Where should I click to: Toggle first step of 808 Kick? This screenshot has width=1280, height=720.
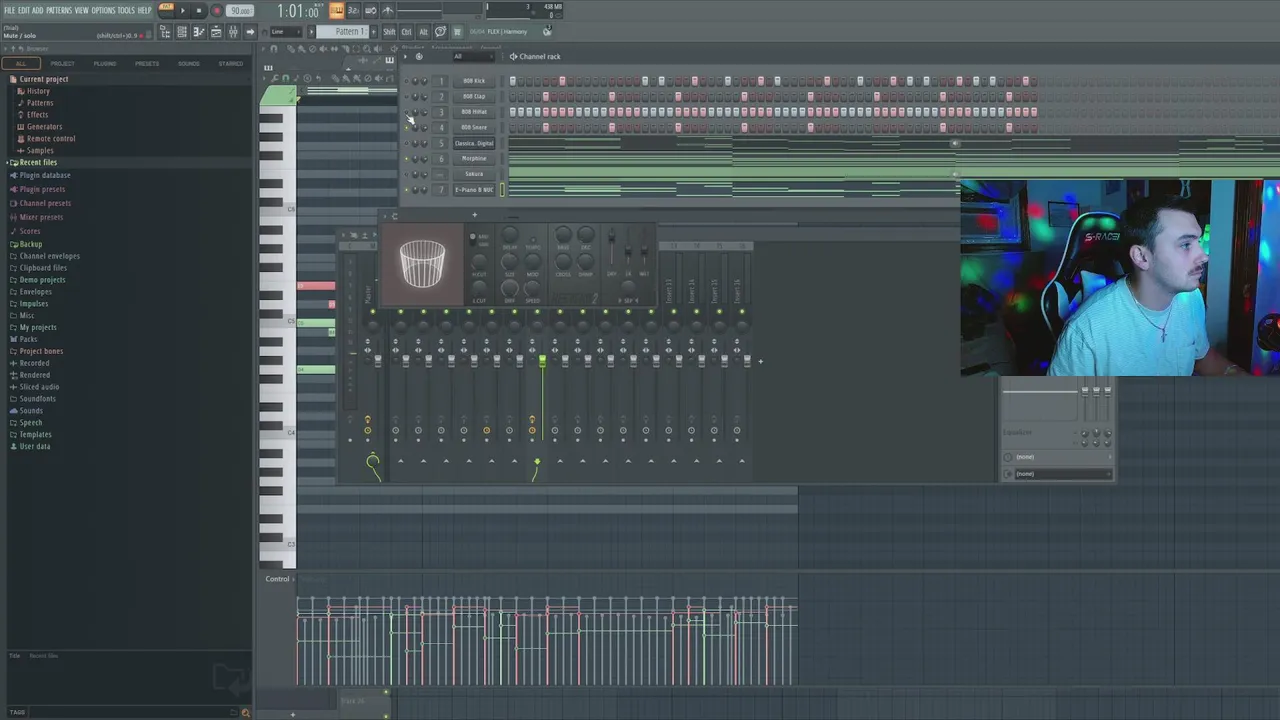(x=513, y=81)
